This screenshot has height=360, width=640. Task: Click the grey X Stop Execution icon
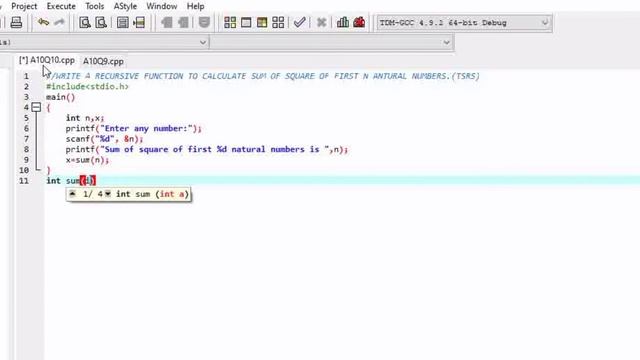point(321,22)
